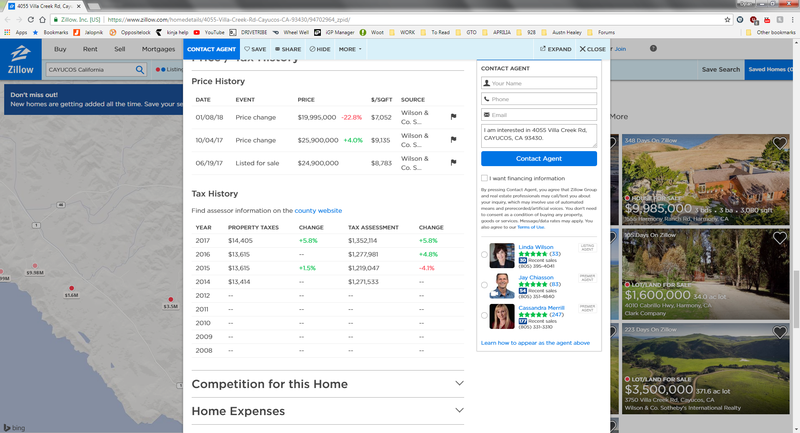This screenshot has height=433, width=800.
Task: Click the message text area
Action: point(539,136)
